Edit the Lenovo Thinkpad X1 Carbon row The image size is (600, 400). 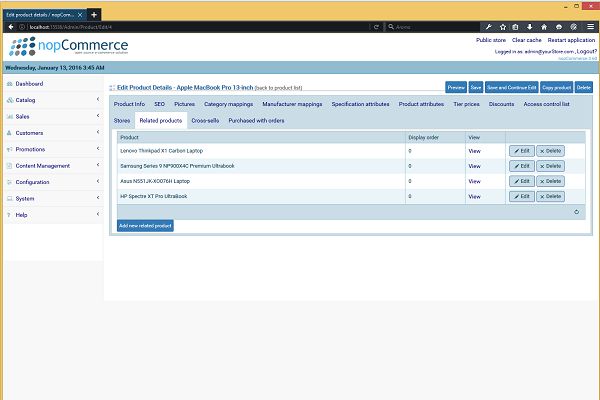tap(522, 151)
